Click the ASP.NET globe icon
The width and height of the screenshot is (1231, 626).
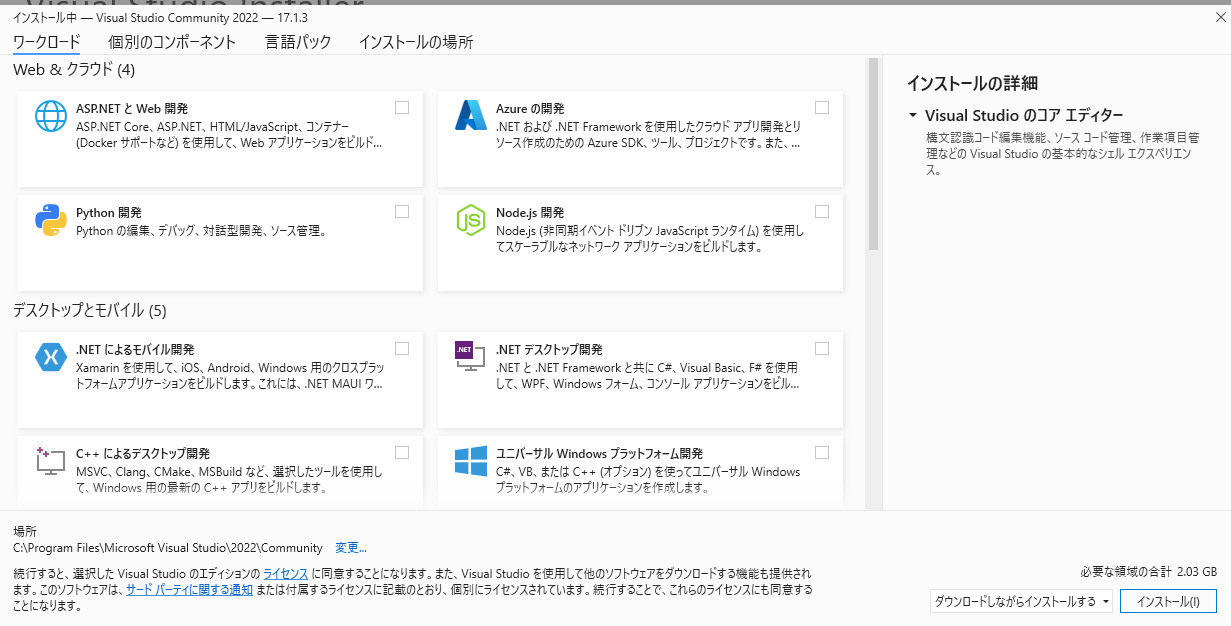51,117
